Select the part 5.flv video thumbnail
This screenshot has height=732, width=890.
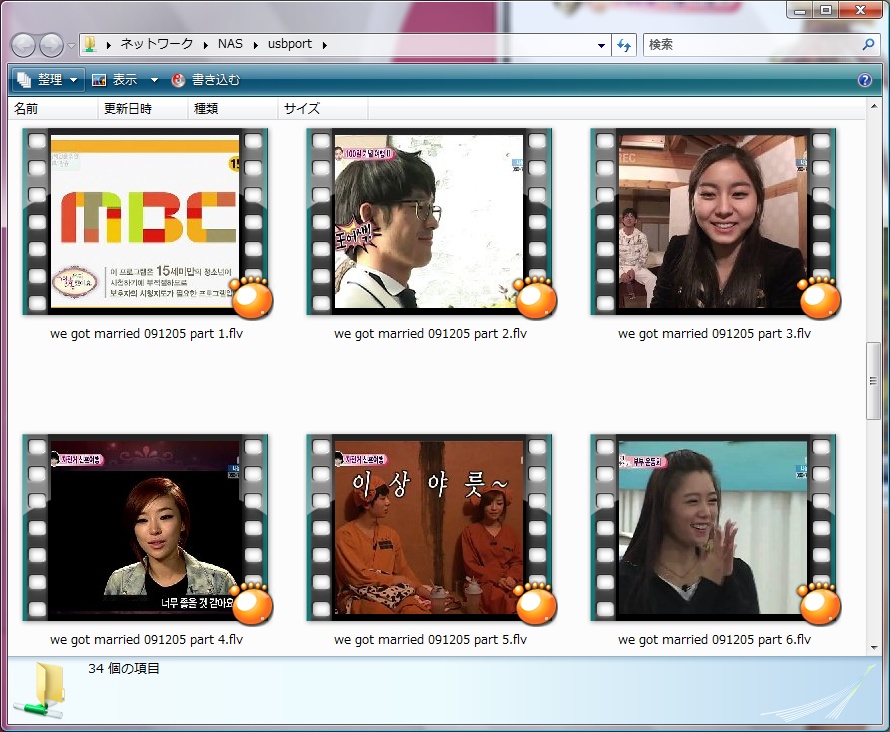429,527
